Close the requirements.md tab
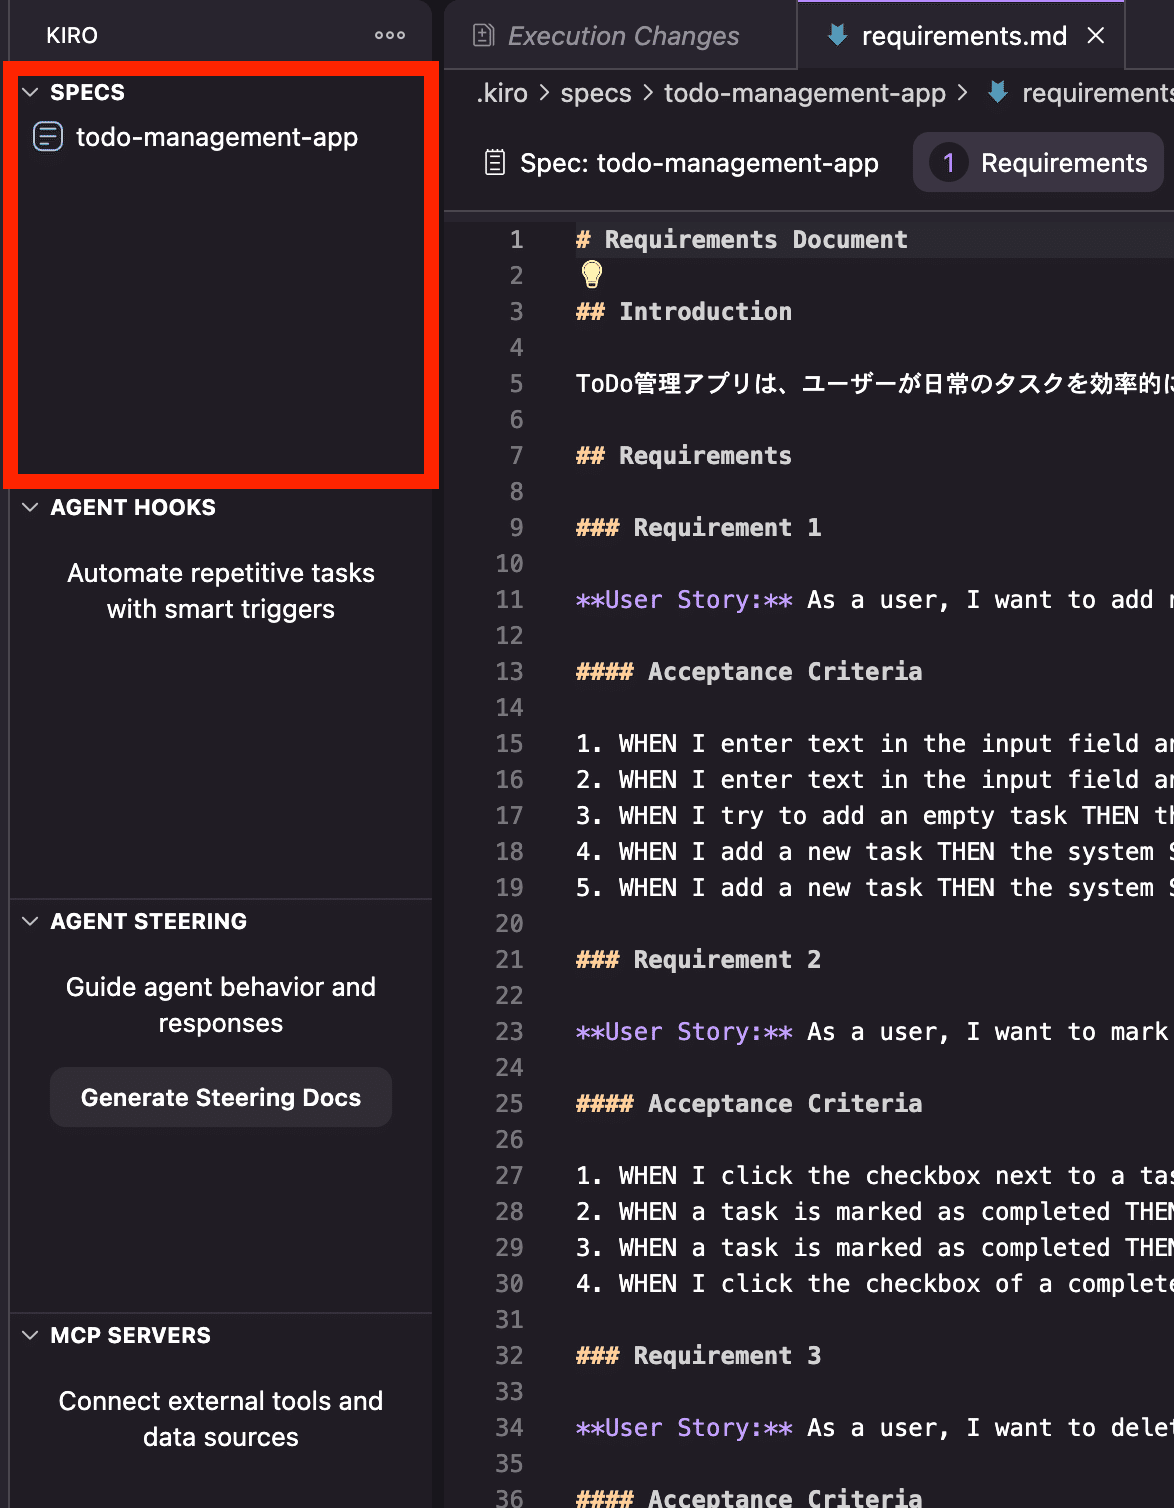This screenshot has width=1174, height=1508. coord(1096,36)
